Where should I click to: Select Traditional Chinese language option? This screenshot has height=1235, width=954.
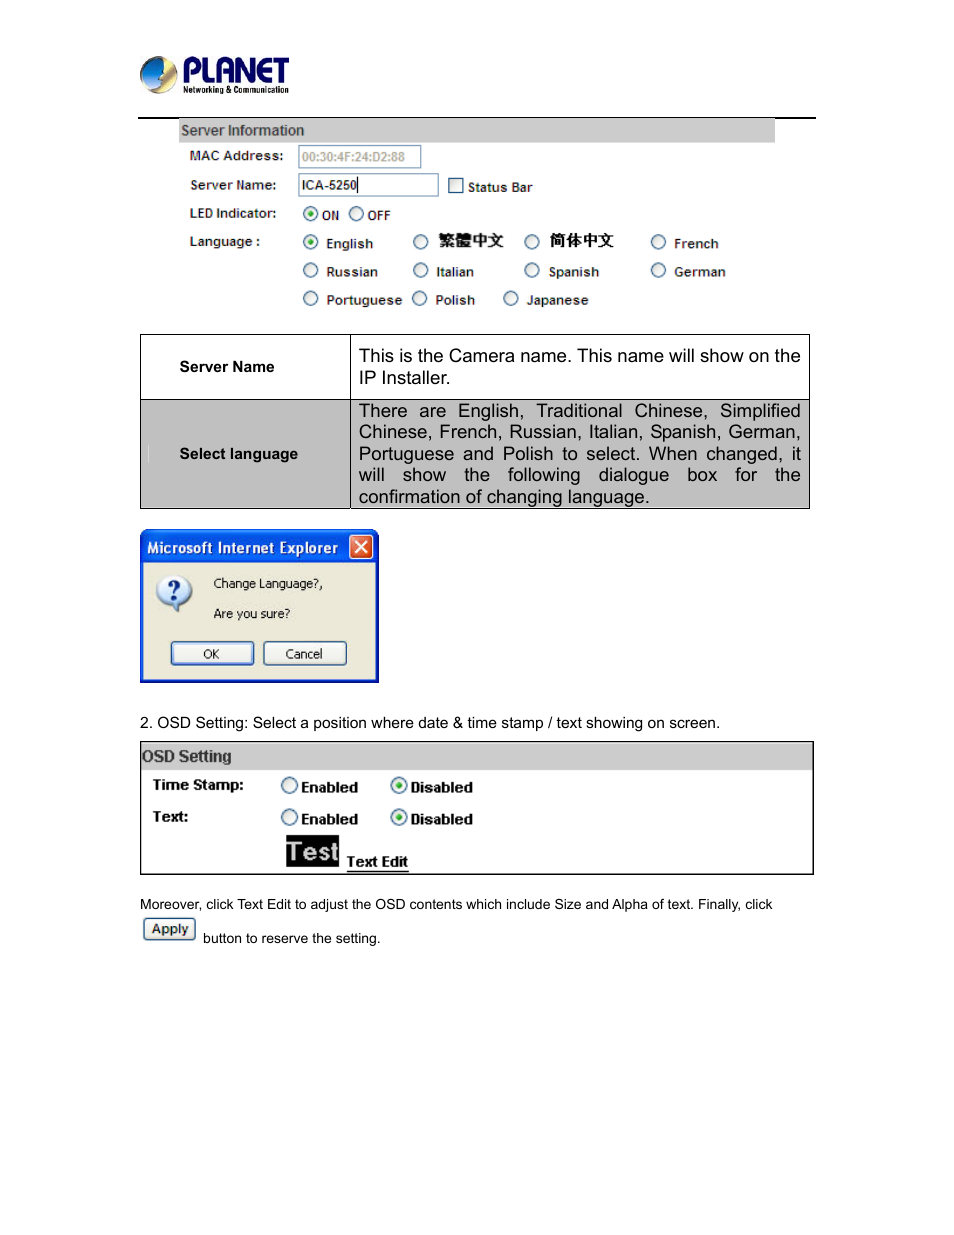tap(421, 242)
